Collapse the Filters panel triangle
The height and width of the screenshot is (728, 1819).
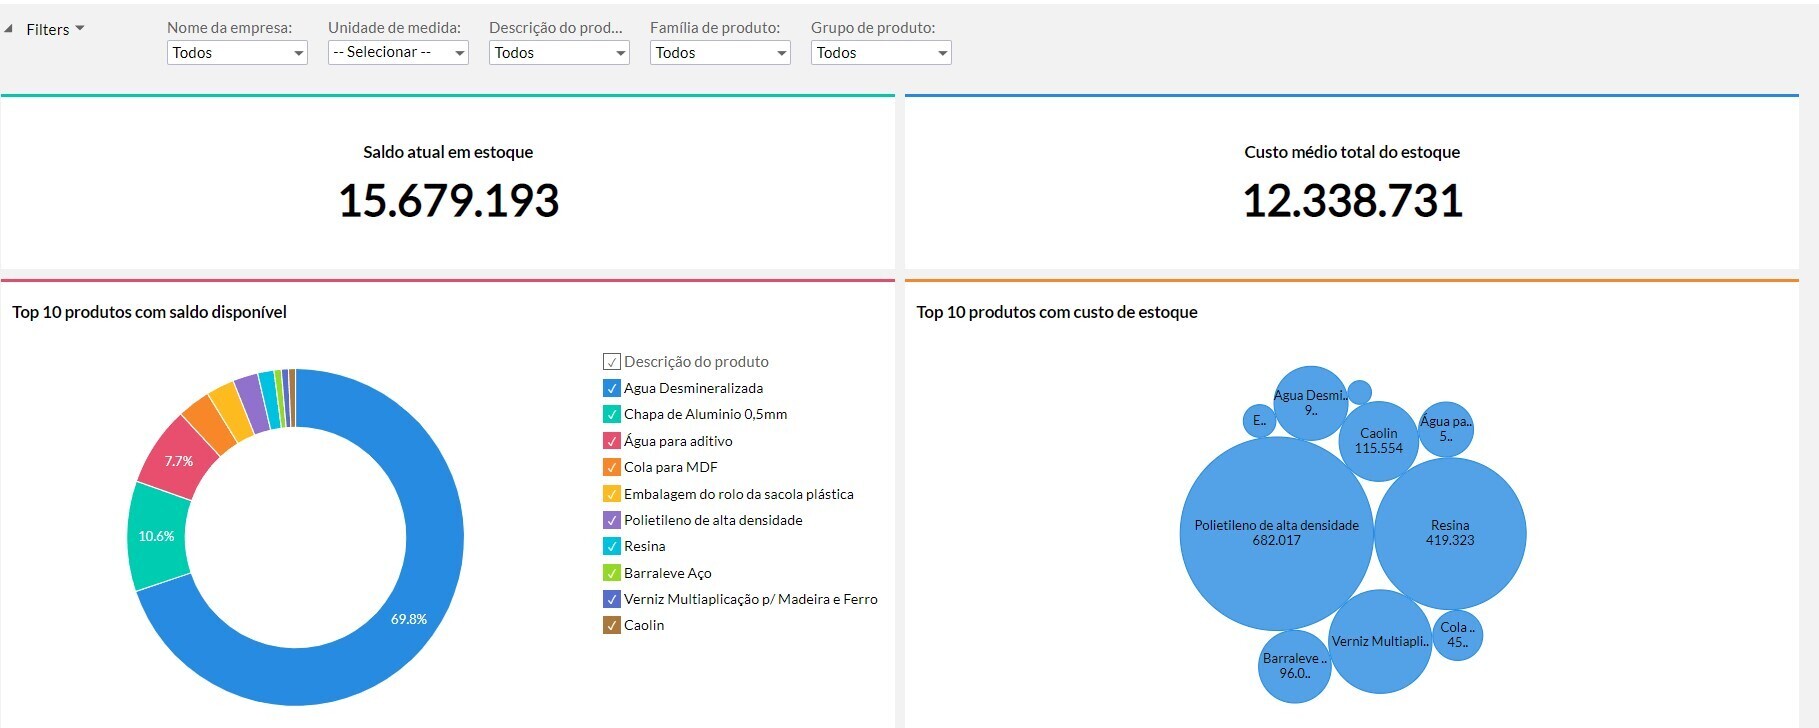[9, 29]
